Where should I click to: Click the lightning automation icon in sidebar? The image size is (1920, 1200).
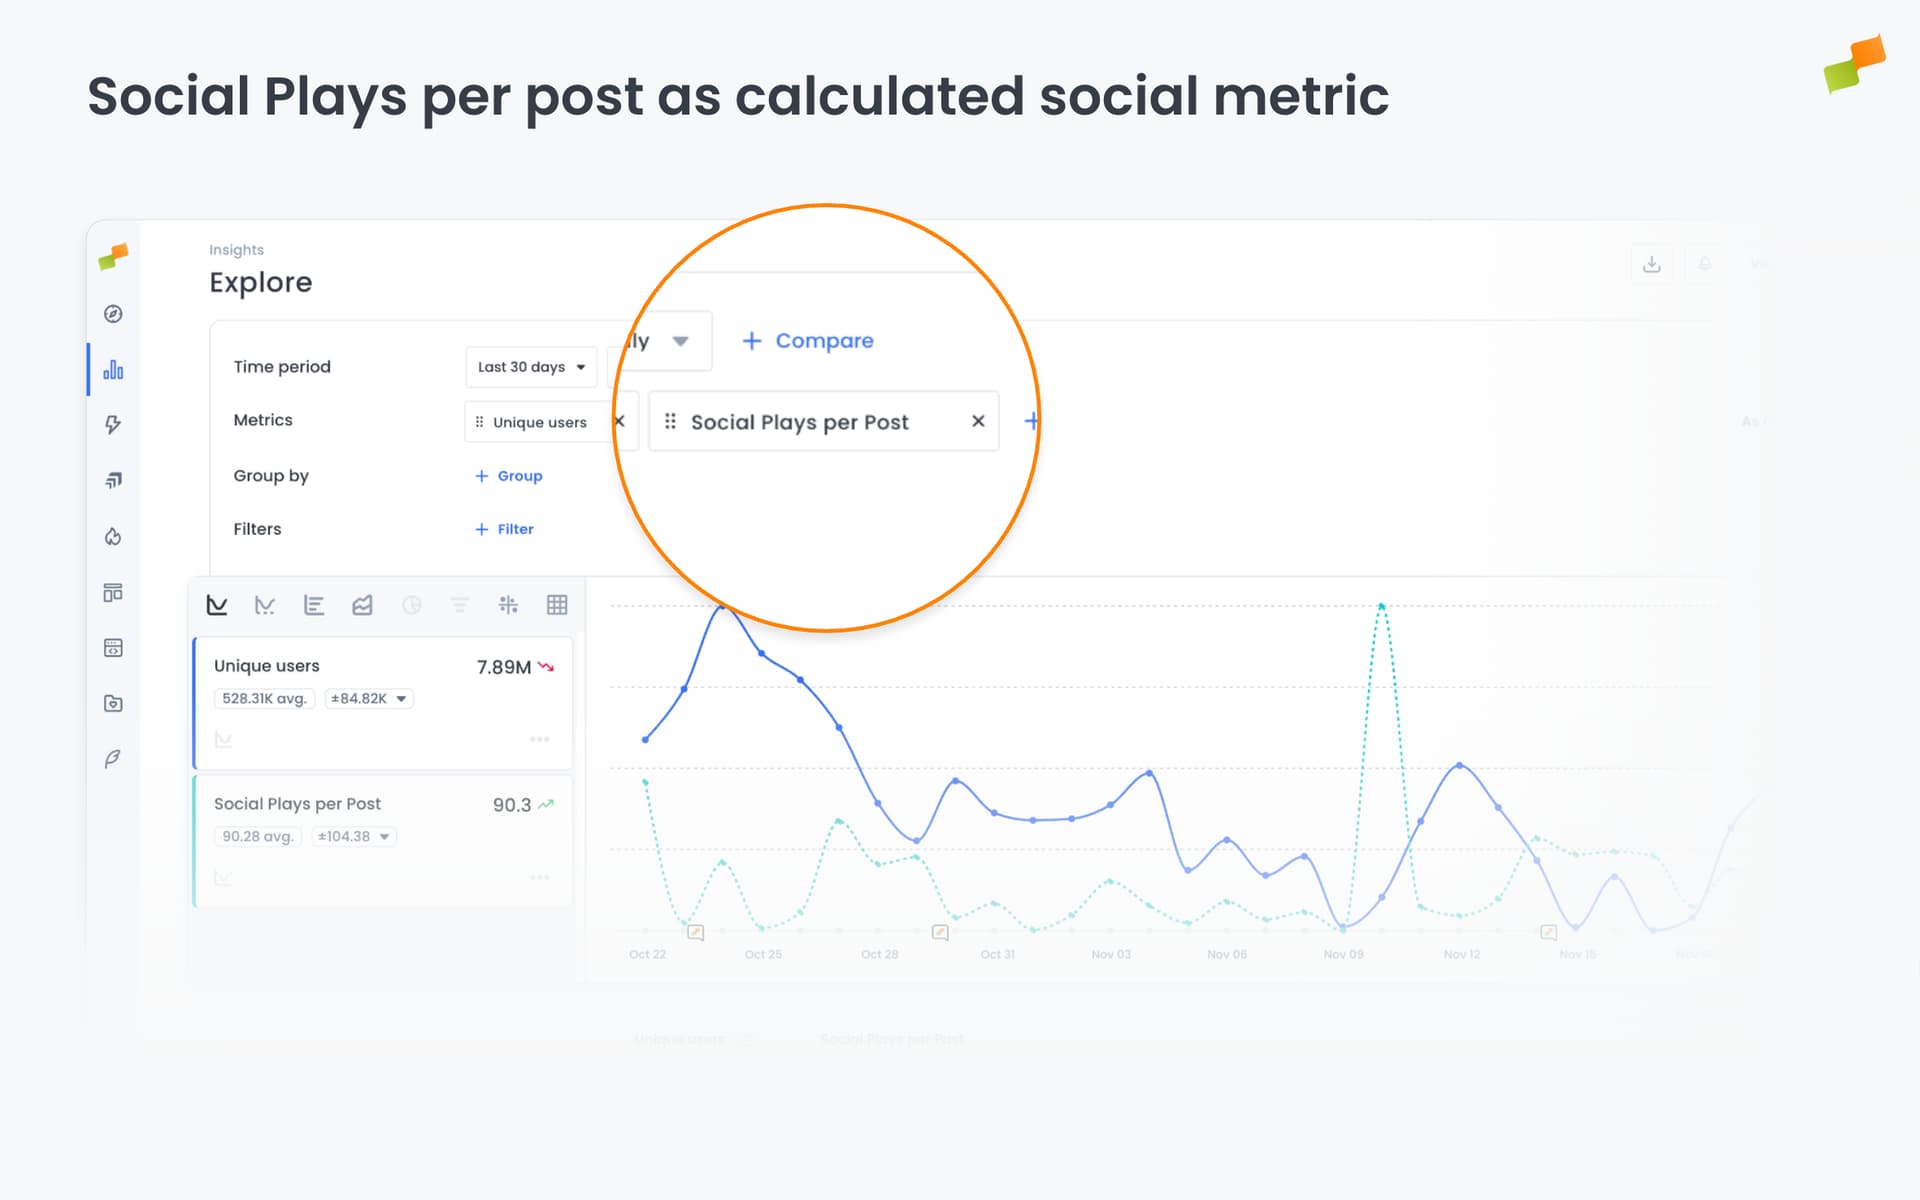113,424
